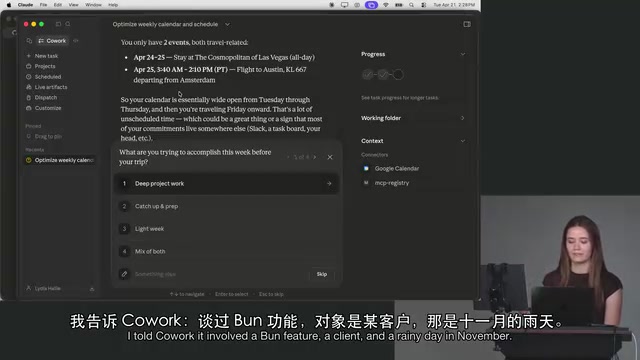640x360 pixels.
Task: Click the arrow on Deep project work row
Action: tap(329, 184)
